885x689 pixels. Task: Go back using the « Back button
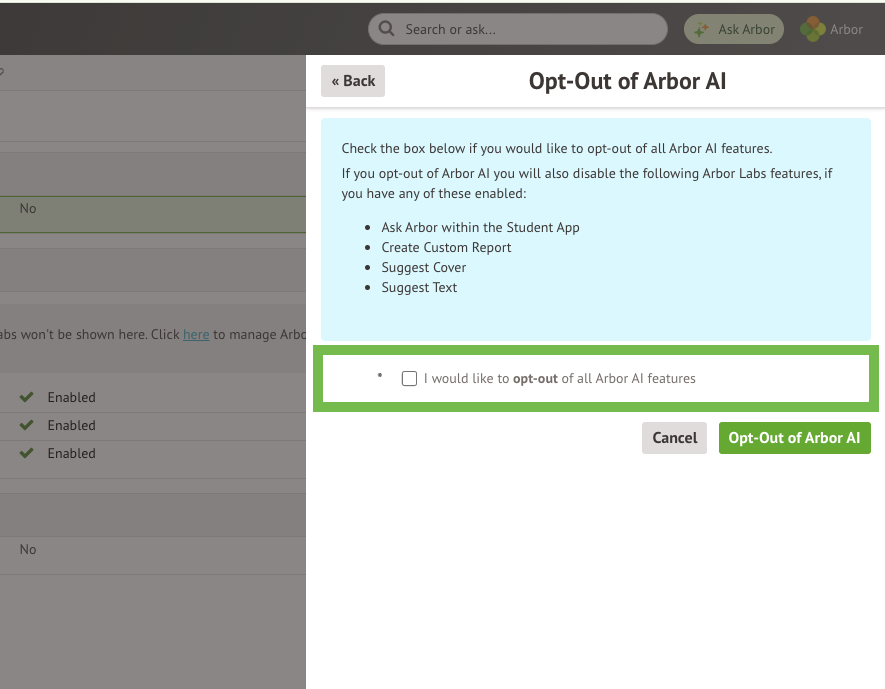tap(352, 81)
